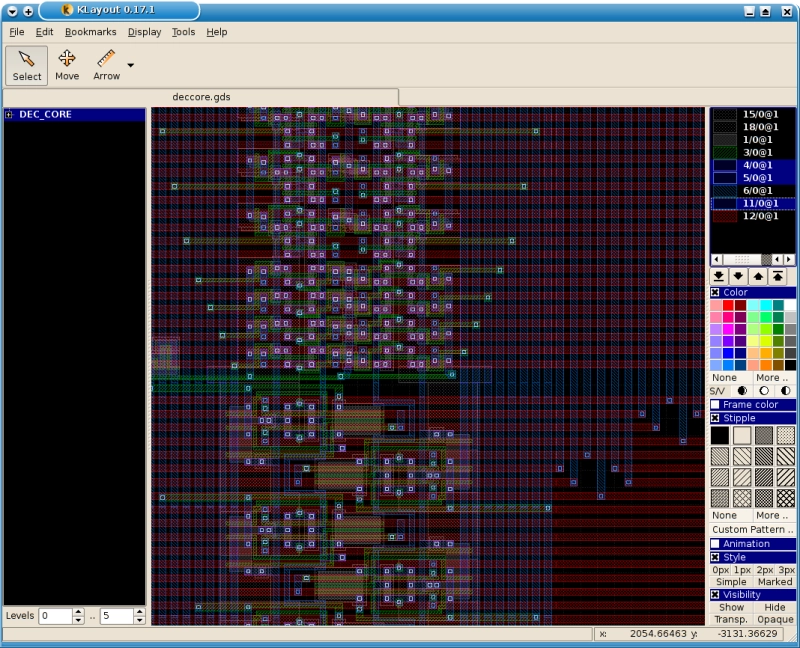Screen dimensions: 800x648
Task: Enable the Frame color panel
Action: 715,405
